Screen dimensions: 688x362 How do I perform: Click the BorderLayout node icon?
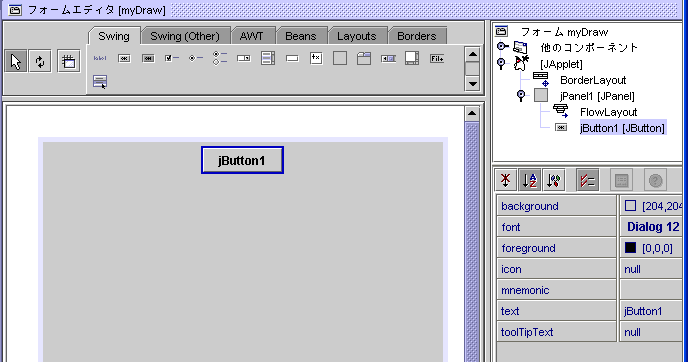click(x=541, y=79)
